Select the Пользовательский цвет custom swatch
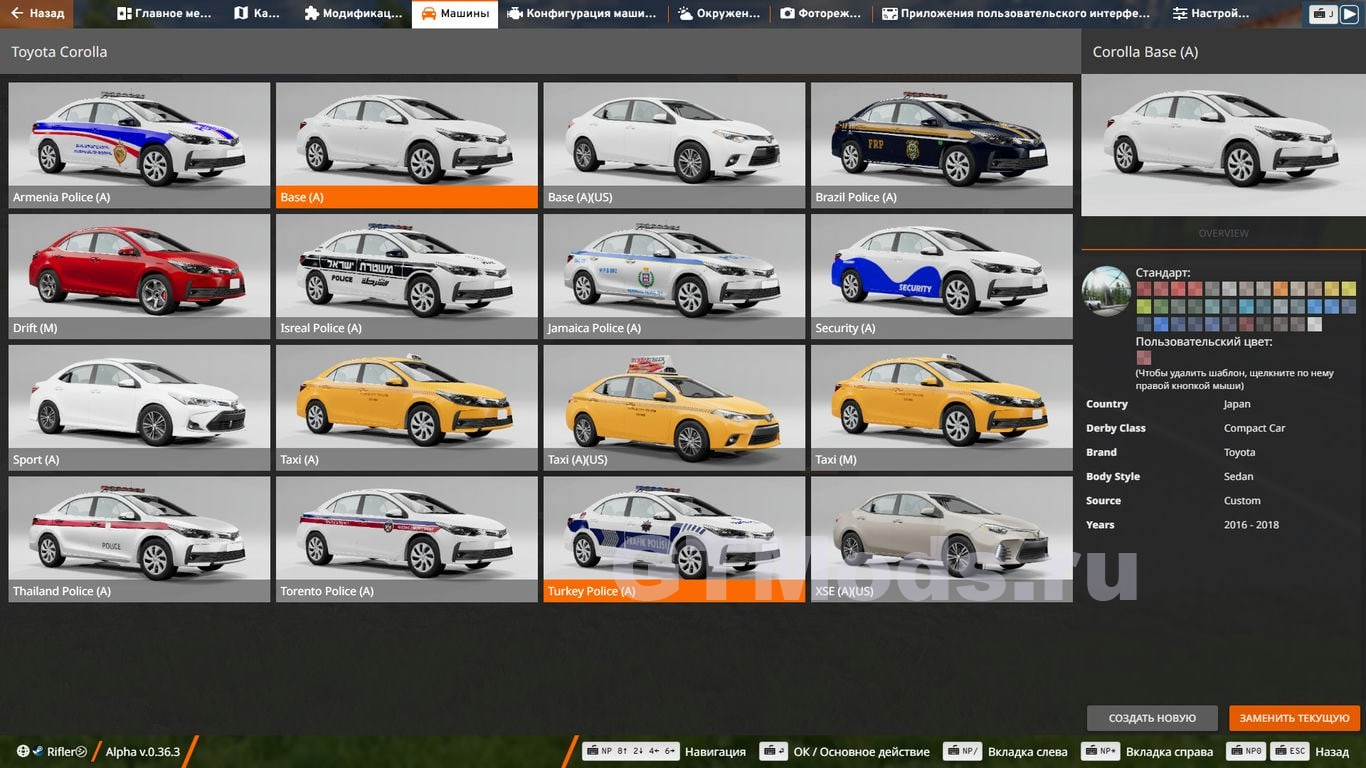 coord(1144,357)
